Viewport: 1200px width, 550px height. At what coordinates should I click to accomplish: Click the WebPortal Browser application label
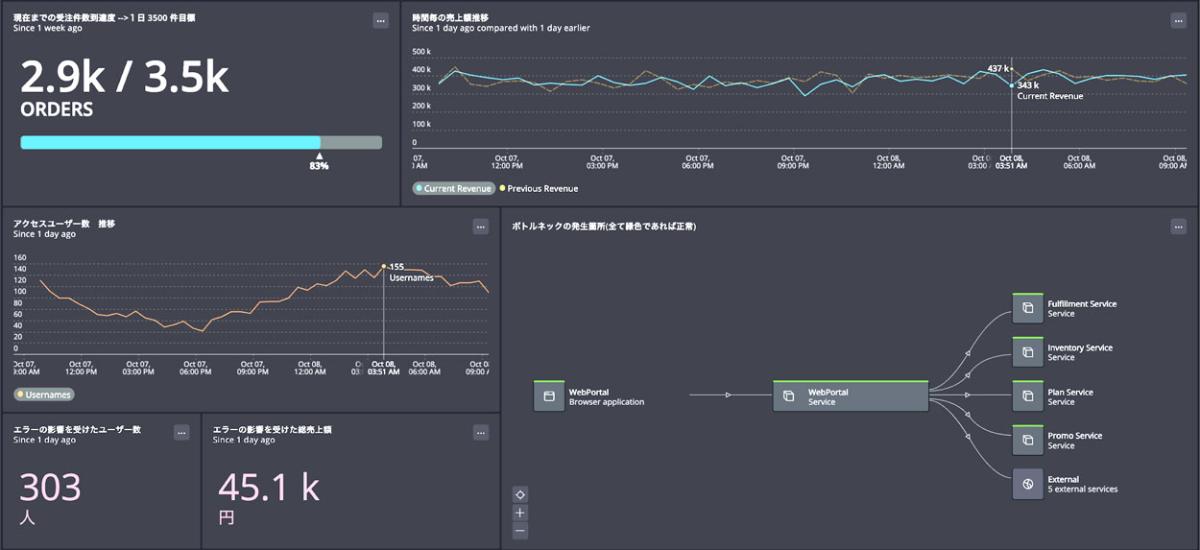pyautogui.click(x=606, y=397)
